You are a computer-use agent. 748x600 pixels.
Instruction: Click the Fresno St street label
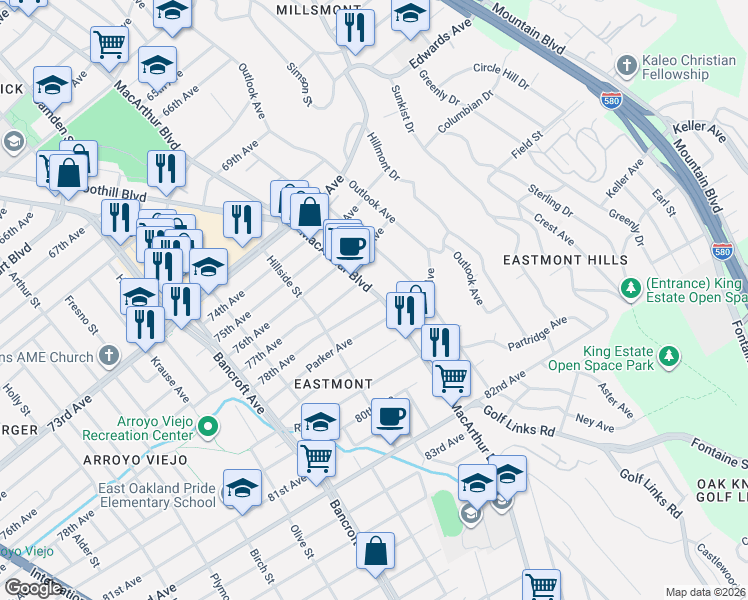click(x=82, y=315)
